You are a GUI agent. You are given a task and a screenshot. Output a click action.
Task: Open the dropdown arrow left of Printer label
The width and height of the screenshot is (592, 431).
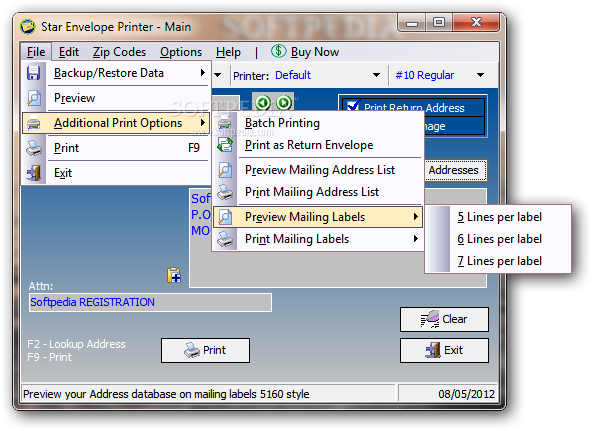[x=217, y=75]
